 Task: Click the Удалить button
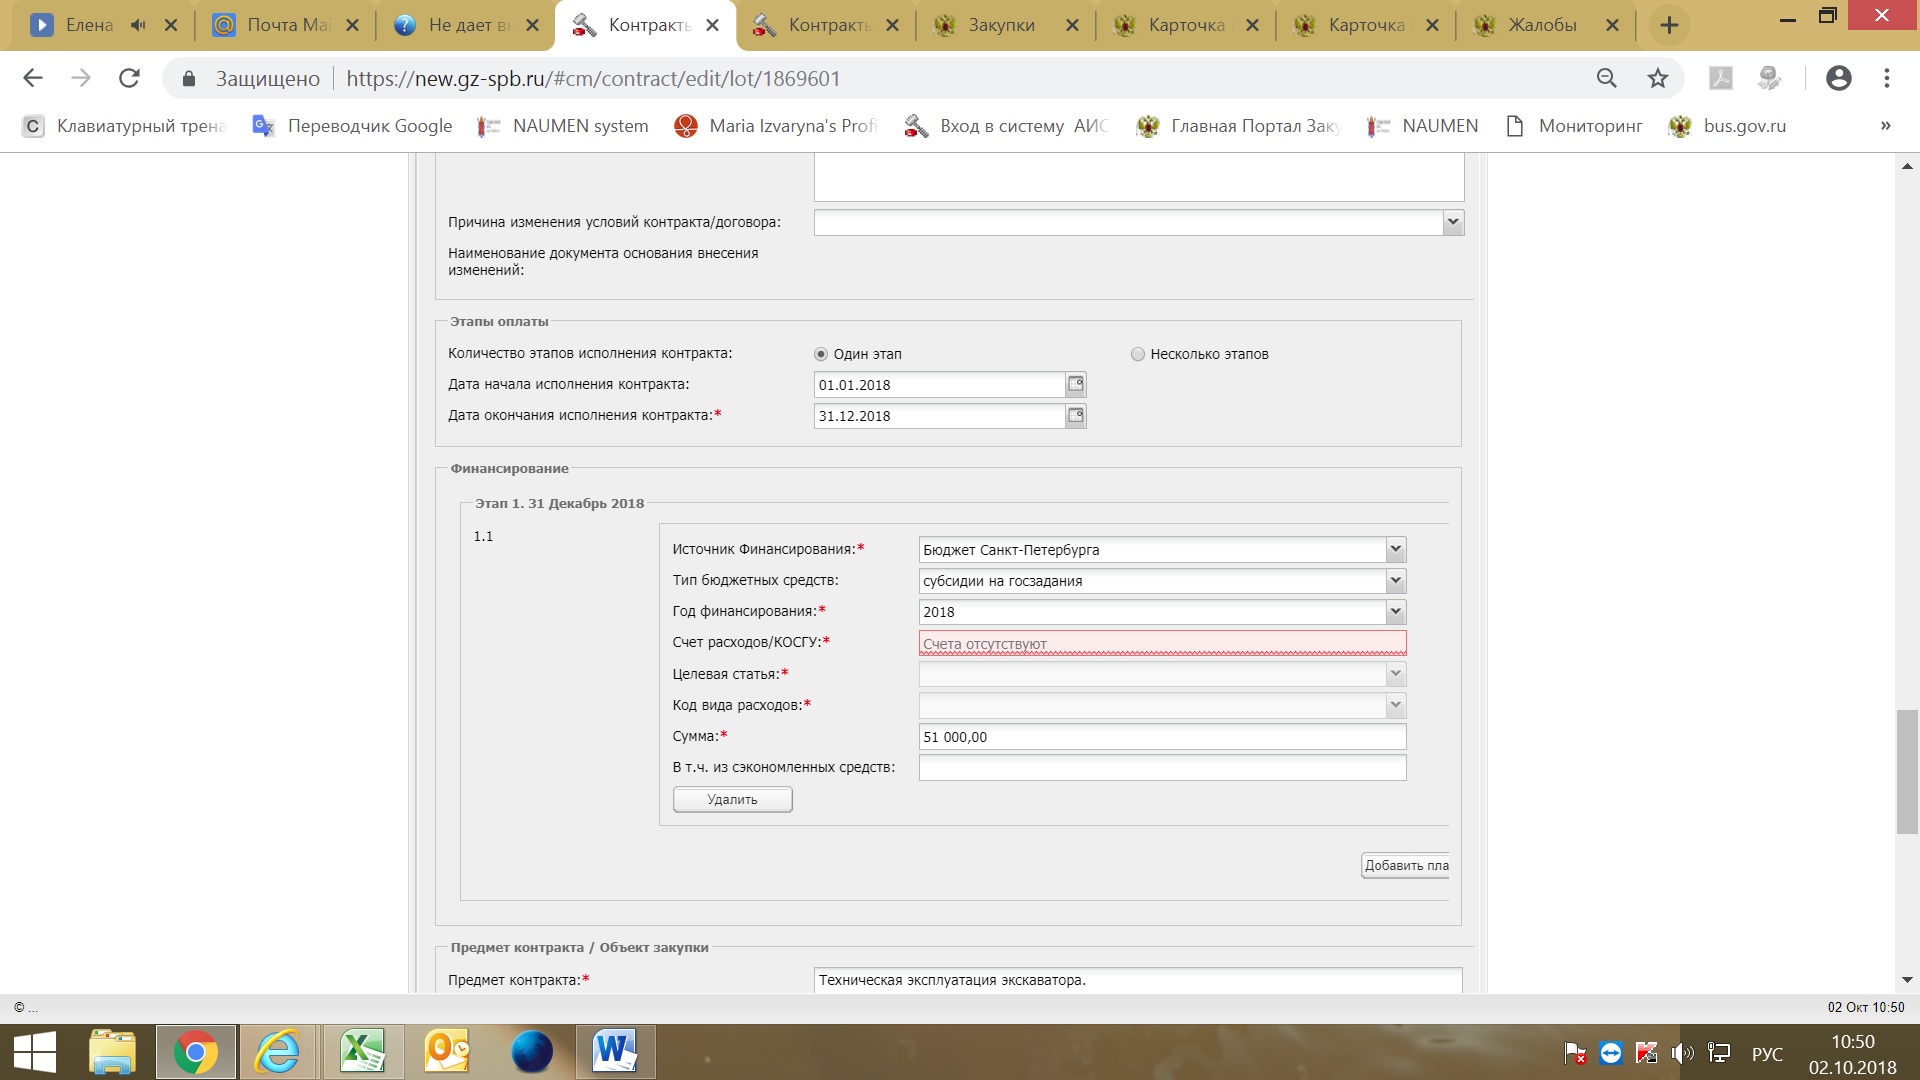[x=732, y=799]
